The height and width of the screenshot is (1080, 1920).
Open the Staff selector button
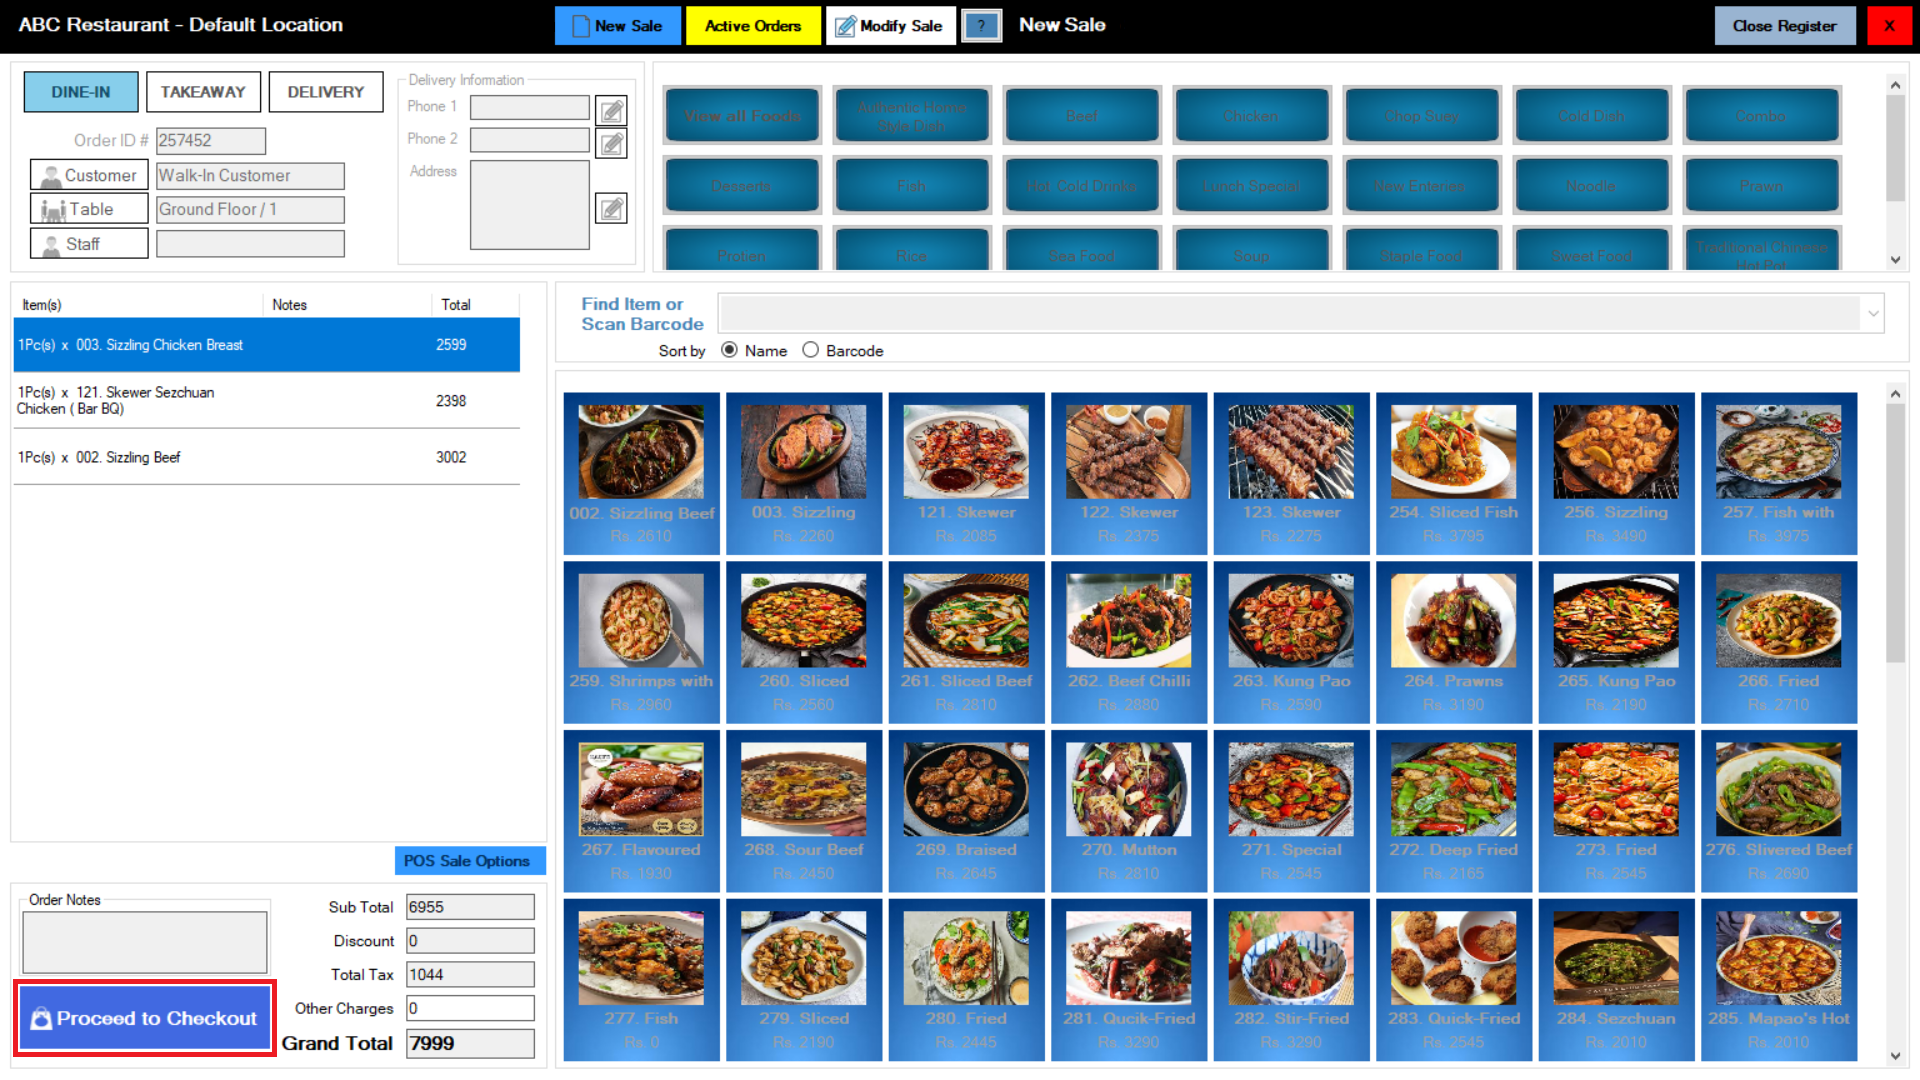(x=89, y=244)
